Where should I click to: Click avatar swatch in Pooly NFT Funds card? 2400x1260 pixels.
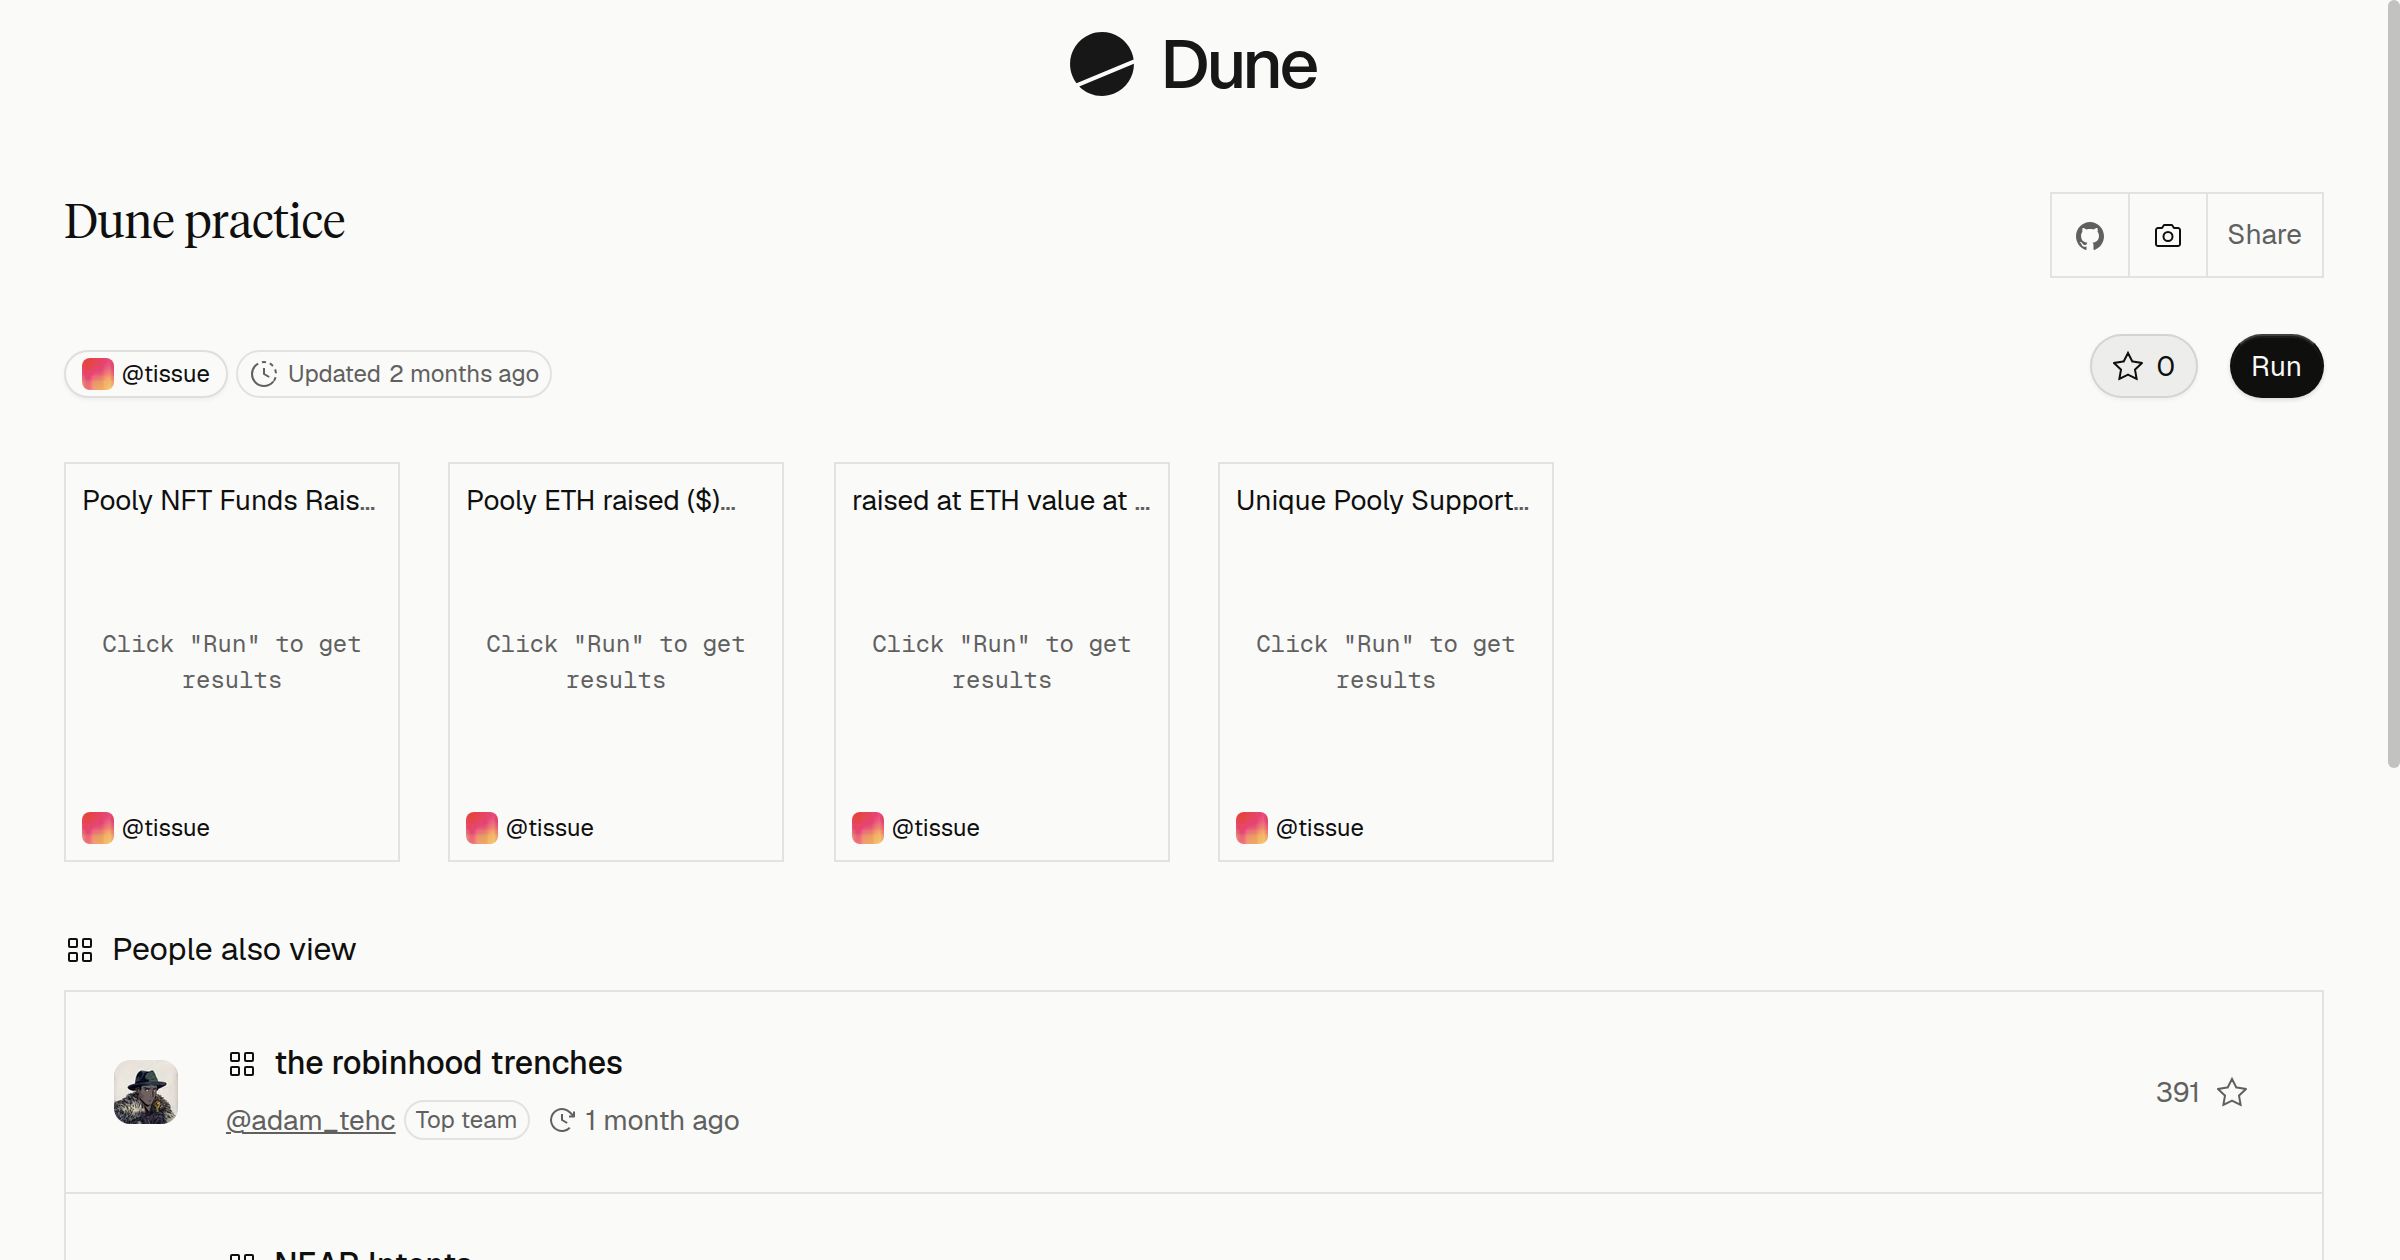[x=98, y=828]
